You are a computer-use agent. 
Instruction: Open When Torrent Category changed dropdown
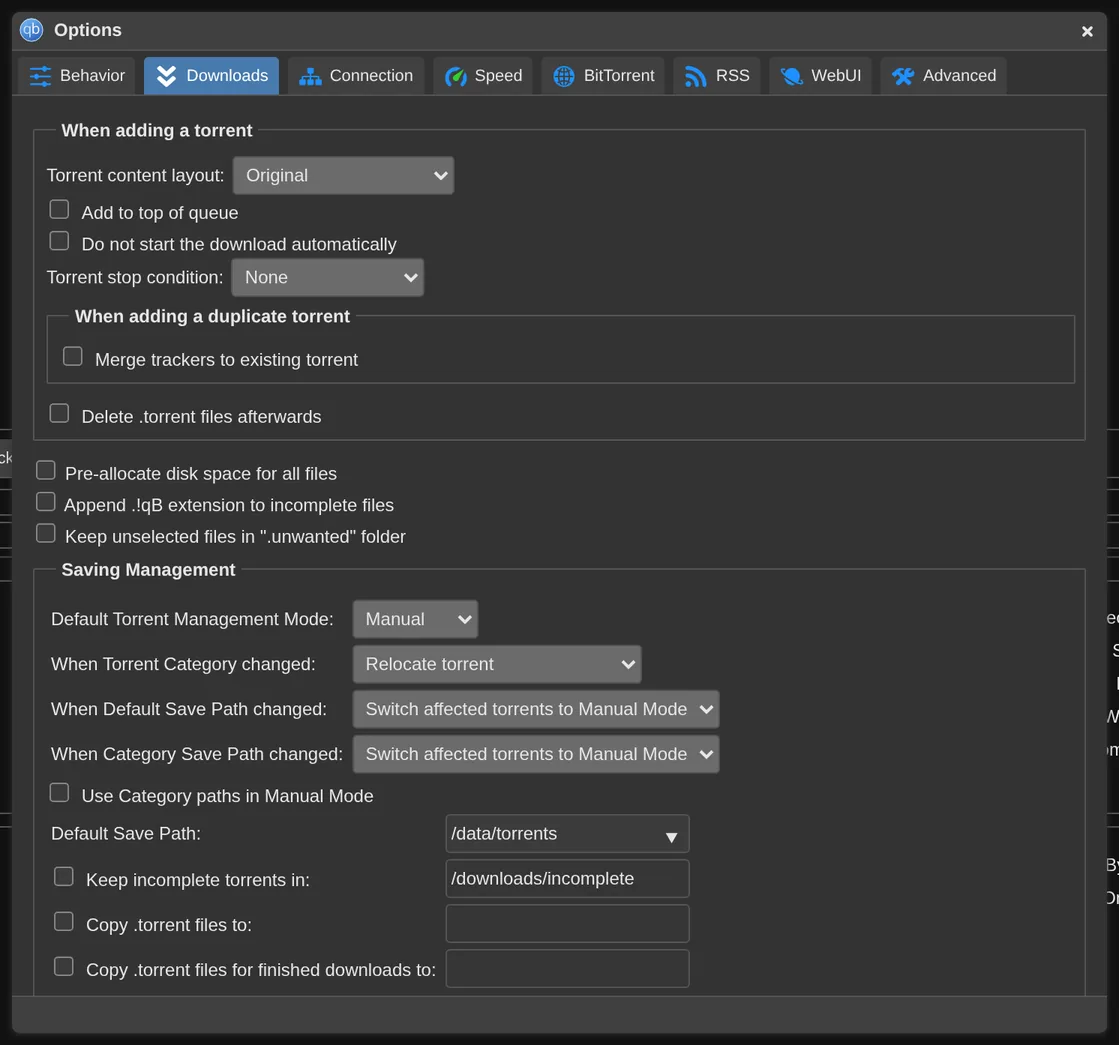pos(497,664)
